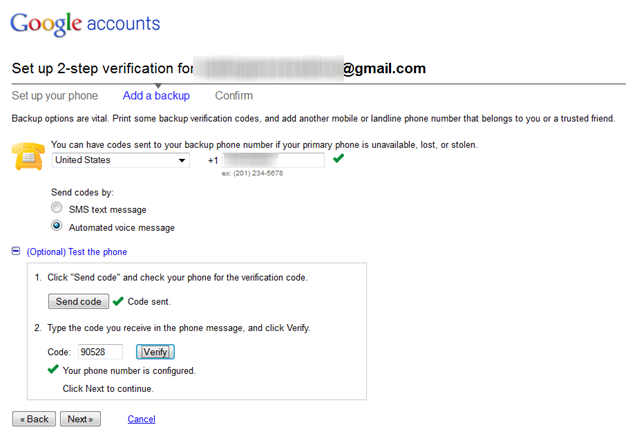Click the yellow telephone icon
The width and height of the screenshot is (628, 445).
tap(28, 156)
